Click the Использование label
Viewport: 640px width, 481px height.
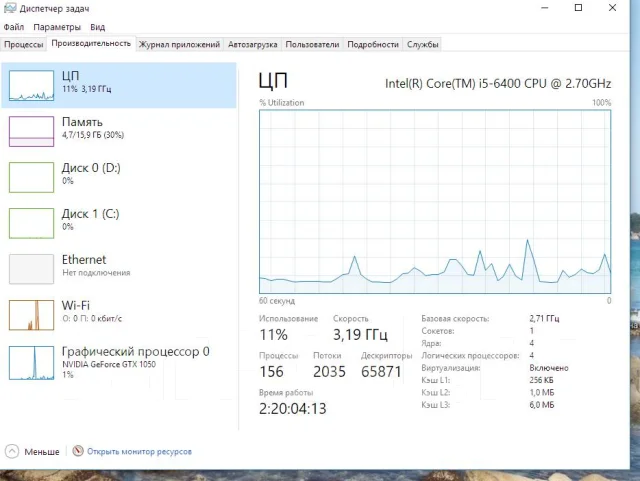288,318
